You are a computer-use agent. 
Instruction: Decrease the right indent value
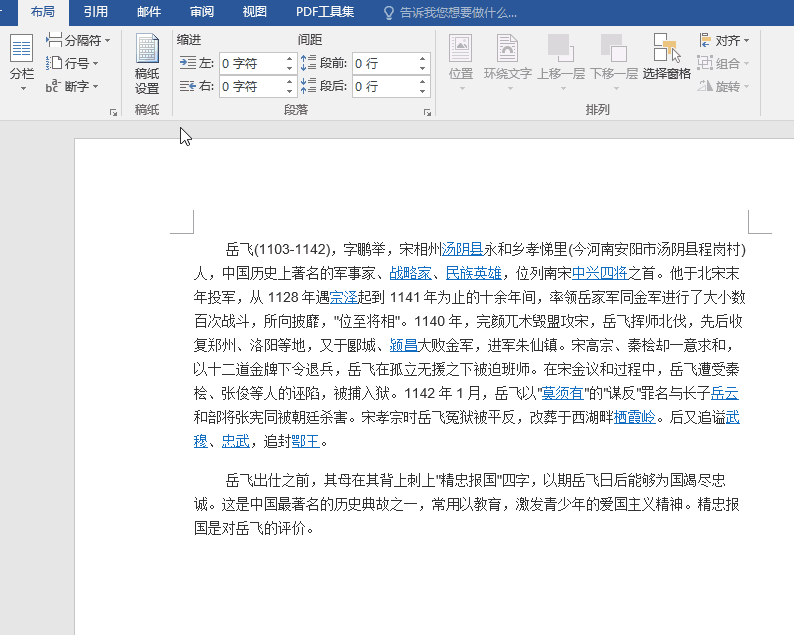pyautogui.click(x=289, y=92)
